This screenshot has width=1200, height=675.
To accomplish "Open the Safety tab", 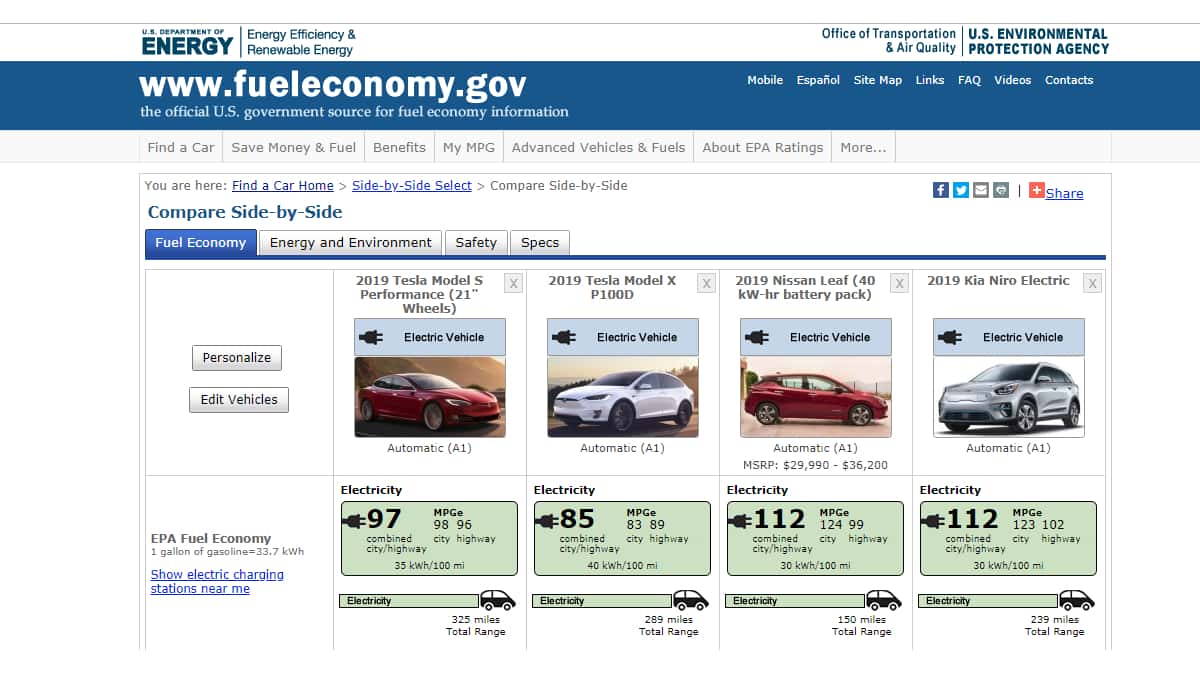I will (476, 243).
